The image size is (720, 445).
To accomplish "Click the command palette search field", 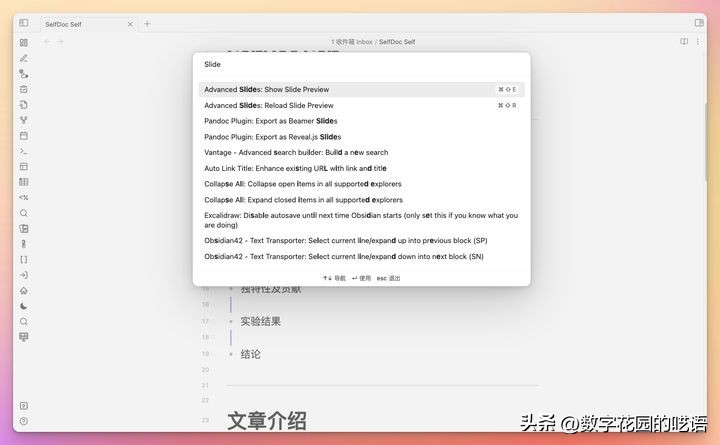I will [x=361, y=64].
